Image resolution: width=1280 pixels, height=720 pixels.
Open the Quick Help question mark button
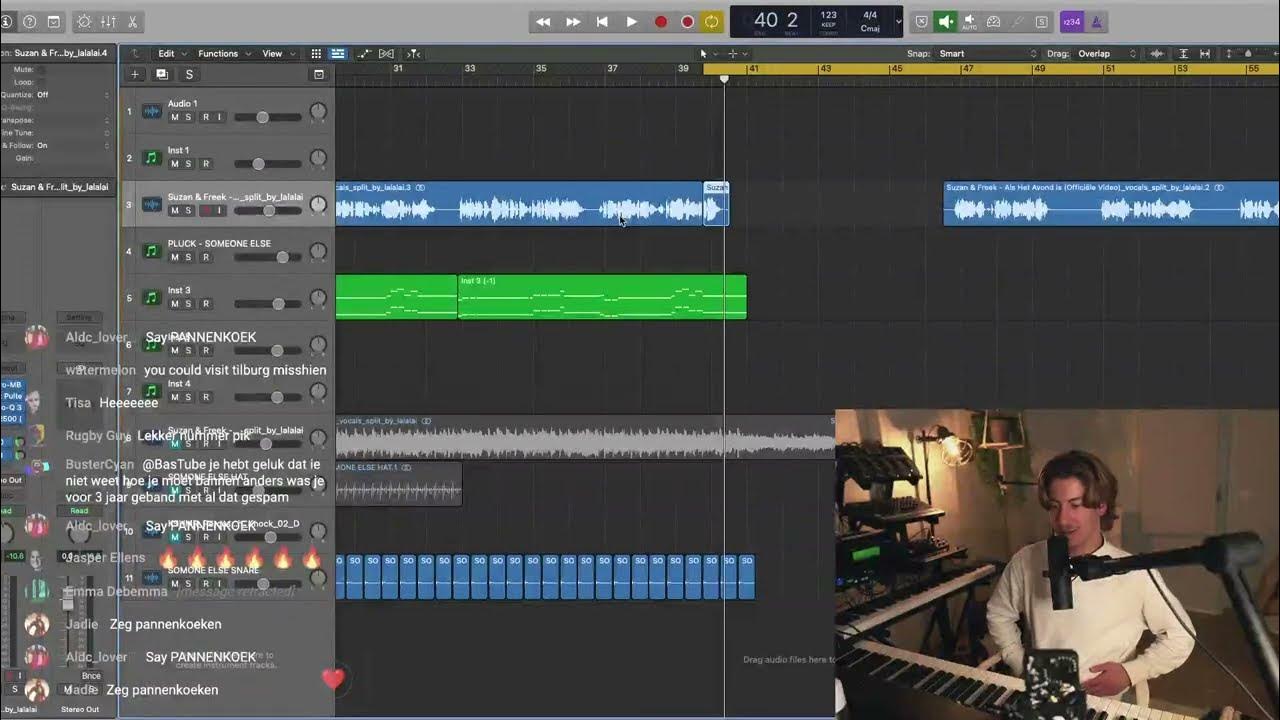tap(29, 21)
